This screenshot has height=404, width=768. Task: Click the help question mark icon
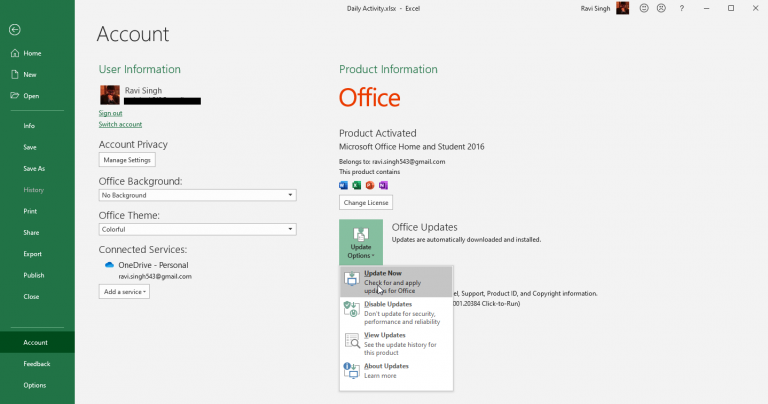click(x=681, y=8)
